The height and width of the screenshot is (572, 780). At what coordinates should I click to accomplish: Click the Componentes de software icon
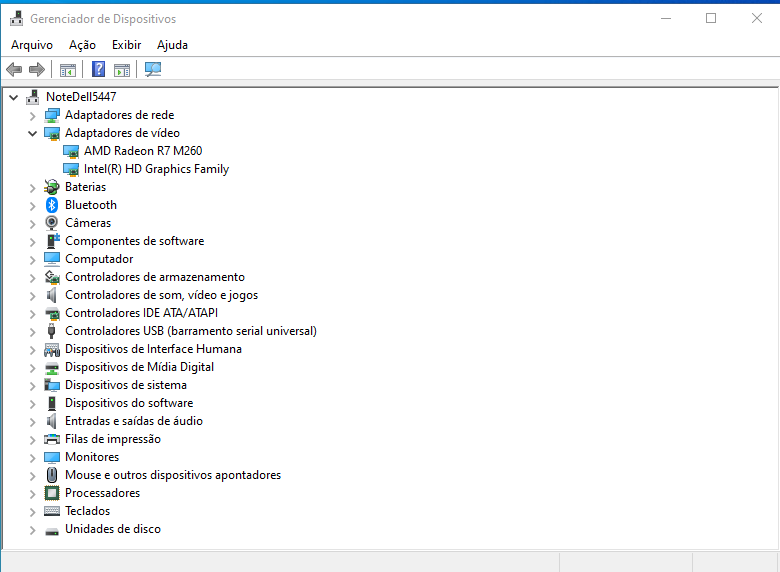click(52, 241)
